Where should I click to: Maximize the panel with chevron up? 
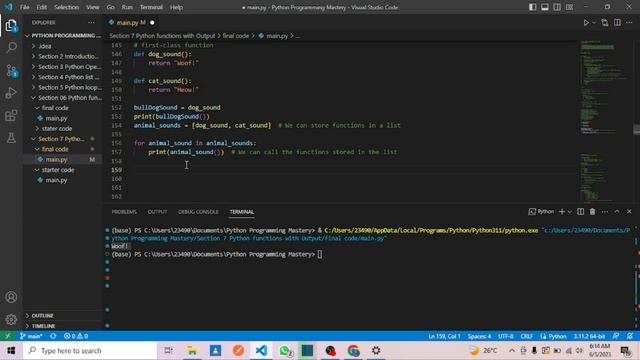(617, 211)
